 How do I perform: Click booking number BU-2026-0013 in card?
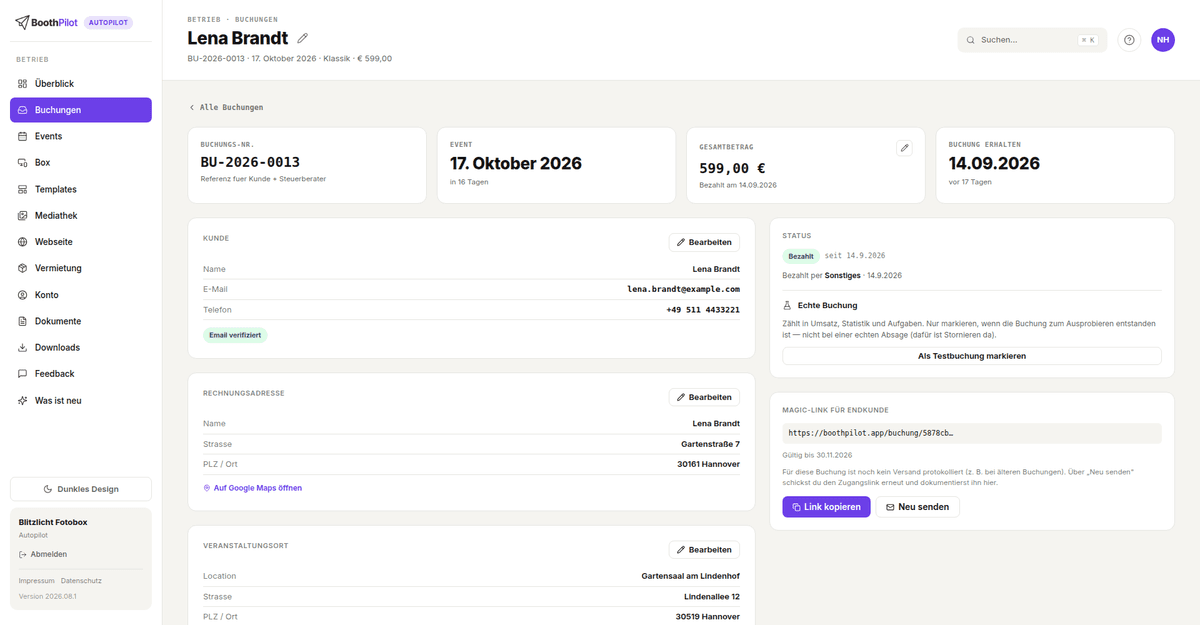(250, 162)
